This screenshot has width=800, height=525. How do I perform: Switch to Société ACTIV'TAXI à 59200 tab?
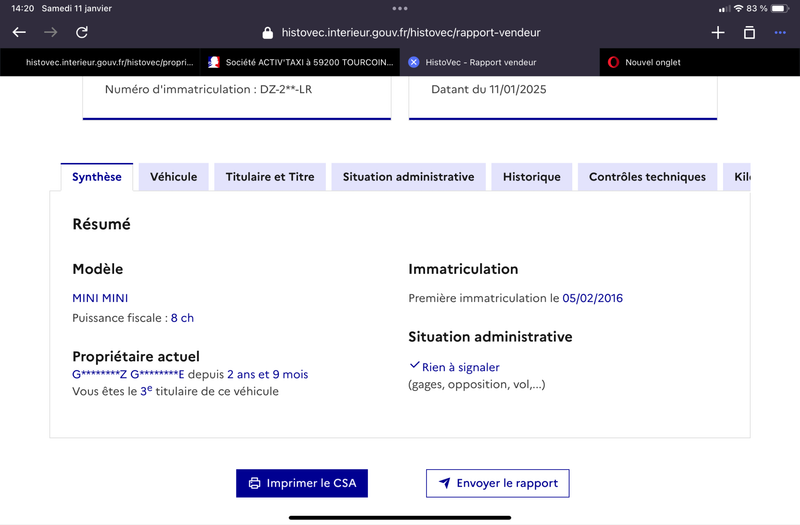pos(300,62)
